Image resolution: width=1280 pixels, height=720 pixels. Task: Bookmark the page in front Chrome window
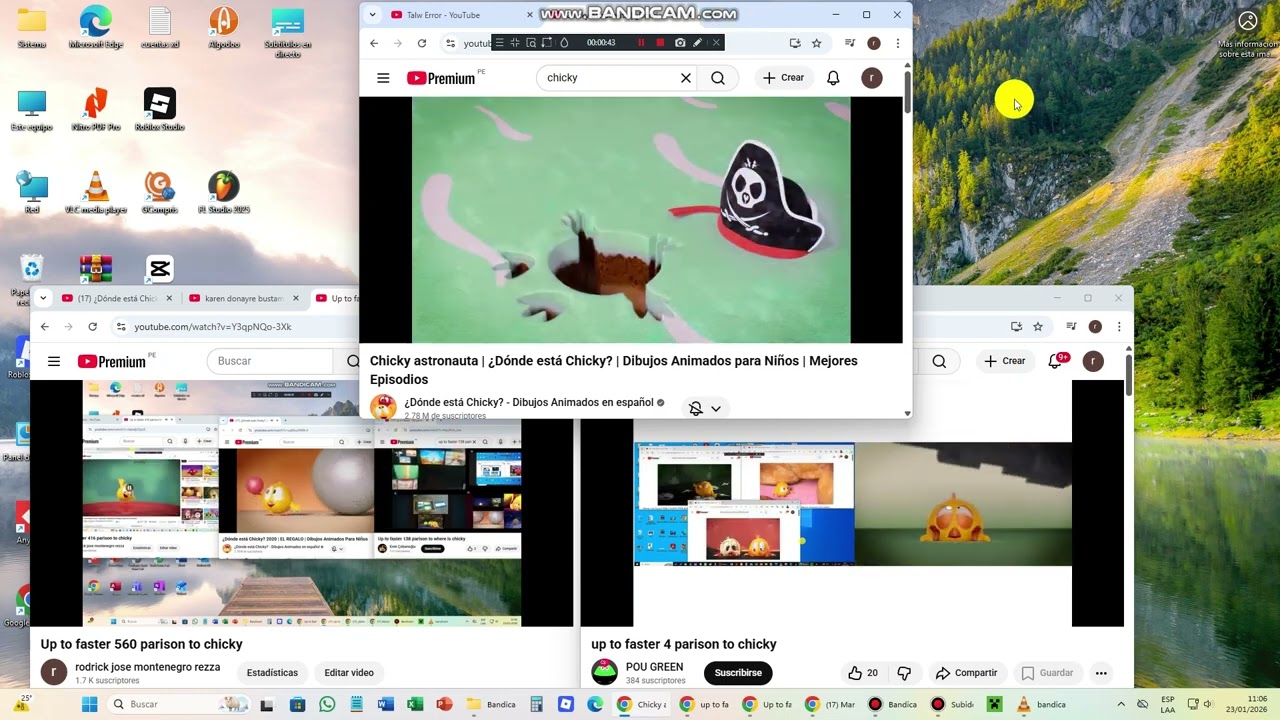(x=816, y=43)
